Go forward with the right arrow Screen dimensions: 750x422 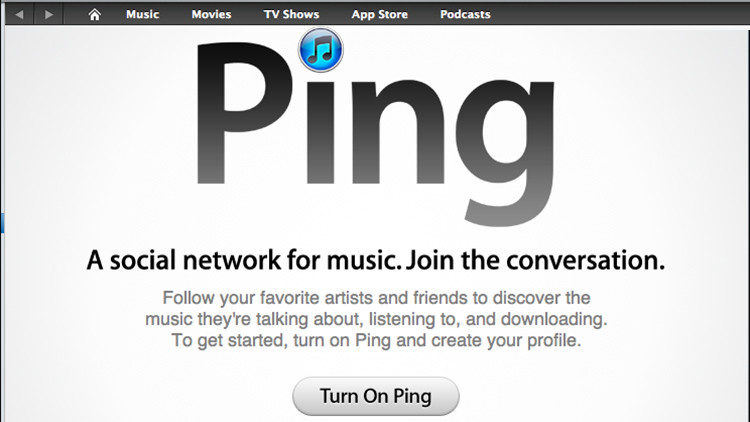(x=48, y=14)
